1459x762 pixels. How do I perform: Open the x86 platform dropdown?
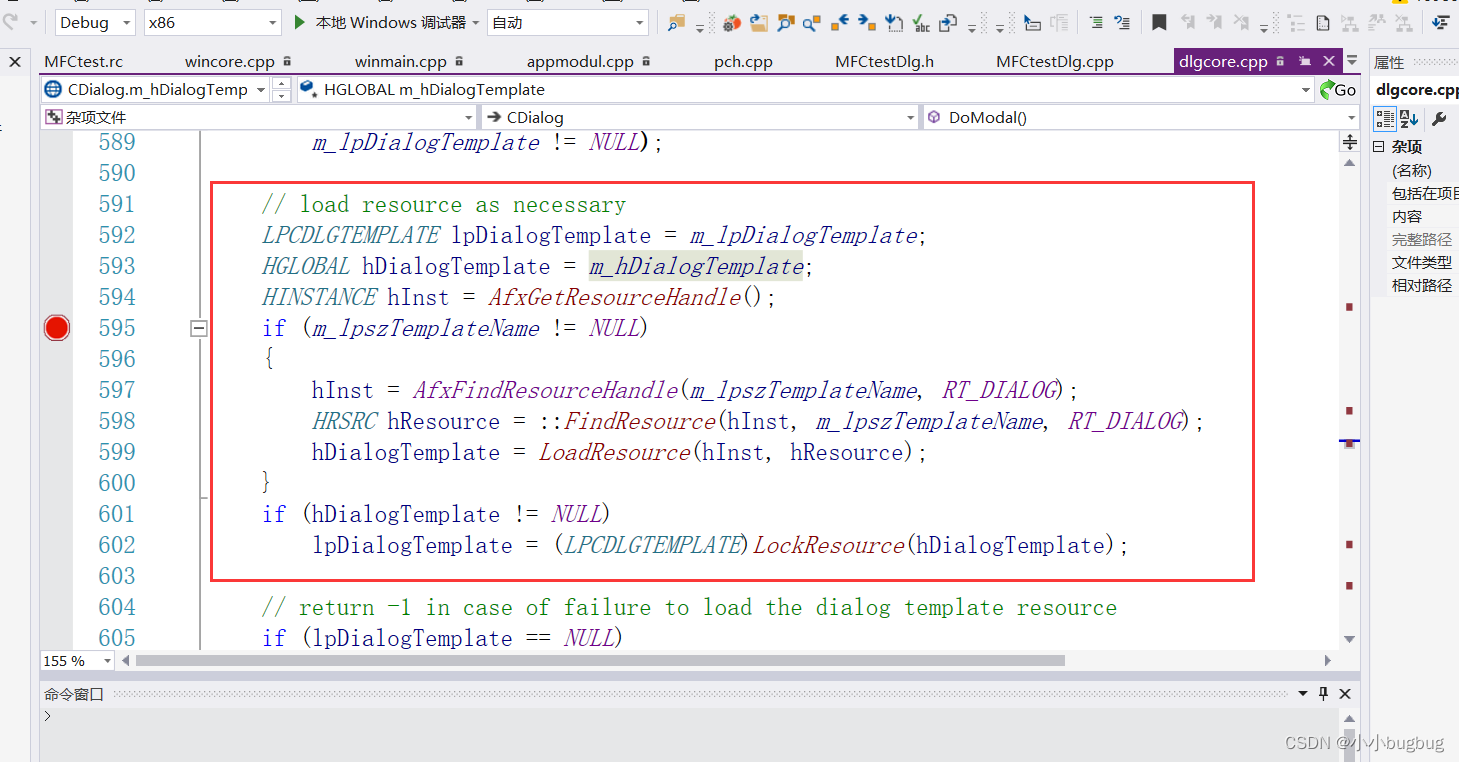(213, 22)
